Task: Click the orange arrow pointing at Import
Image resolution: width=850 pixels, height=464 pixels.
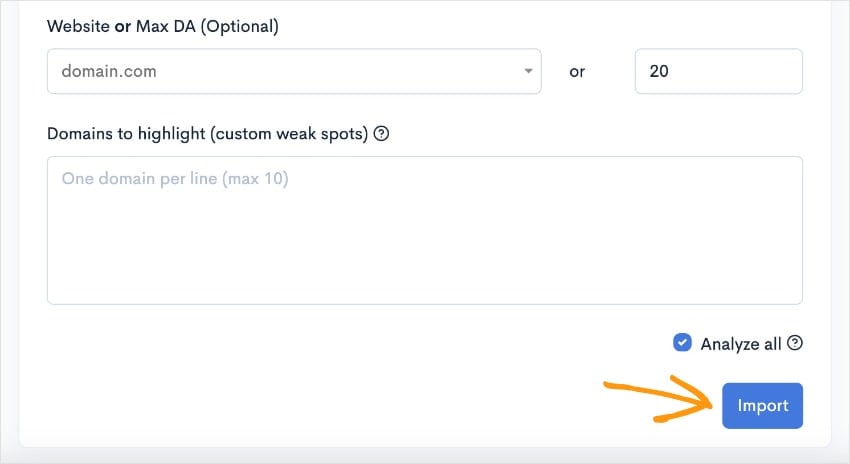Action: click(x=660, y=400)
